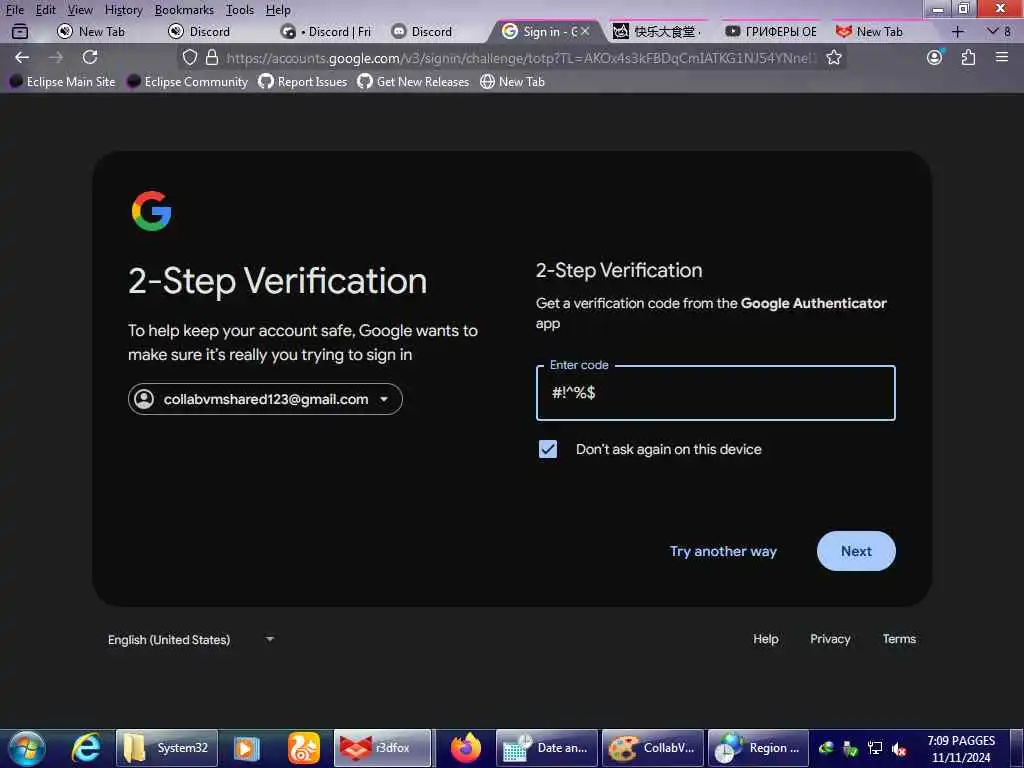Click the Internet Explorer tray icon

point(826,749)
